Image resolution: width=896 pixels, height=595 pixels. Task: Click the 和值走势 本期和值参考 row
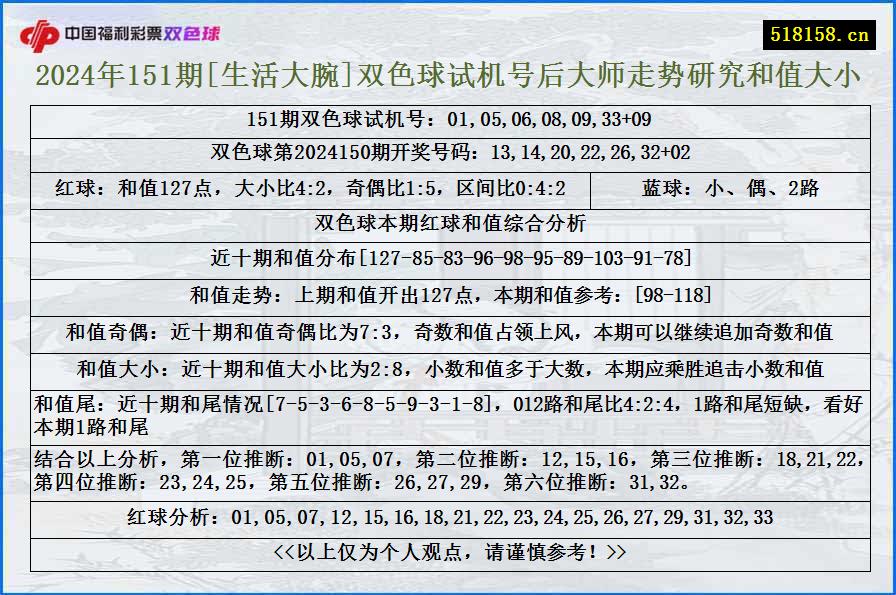447,293
